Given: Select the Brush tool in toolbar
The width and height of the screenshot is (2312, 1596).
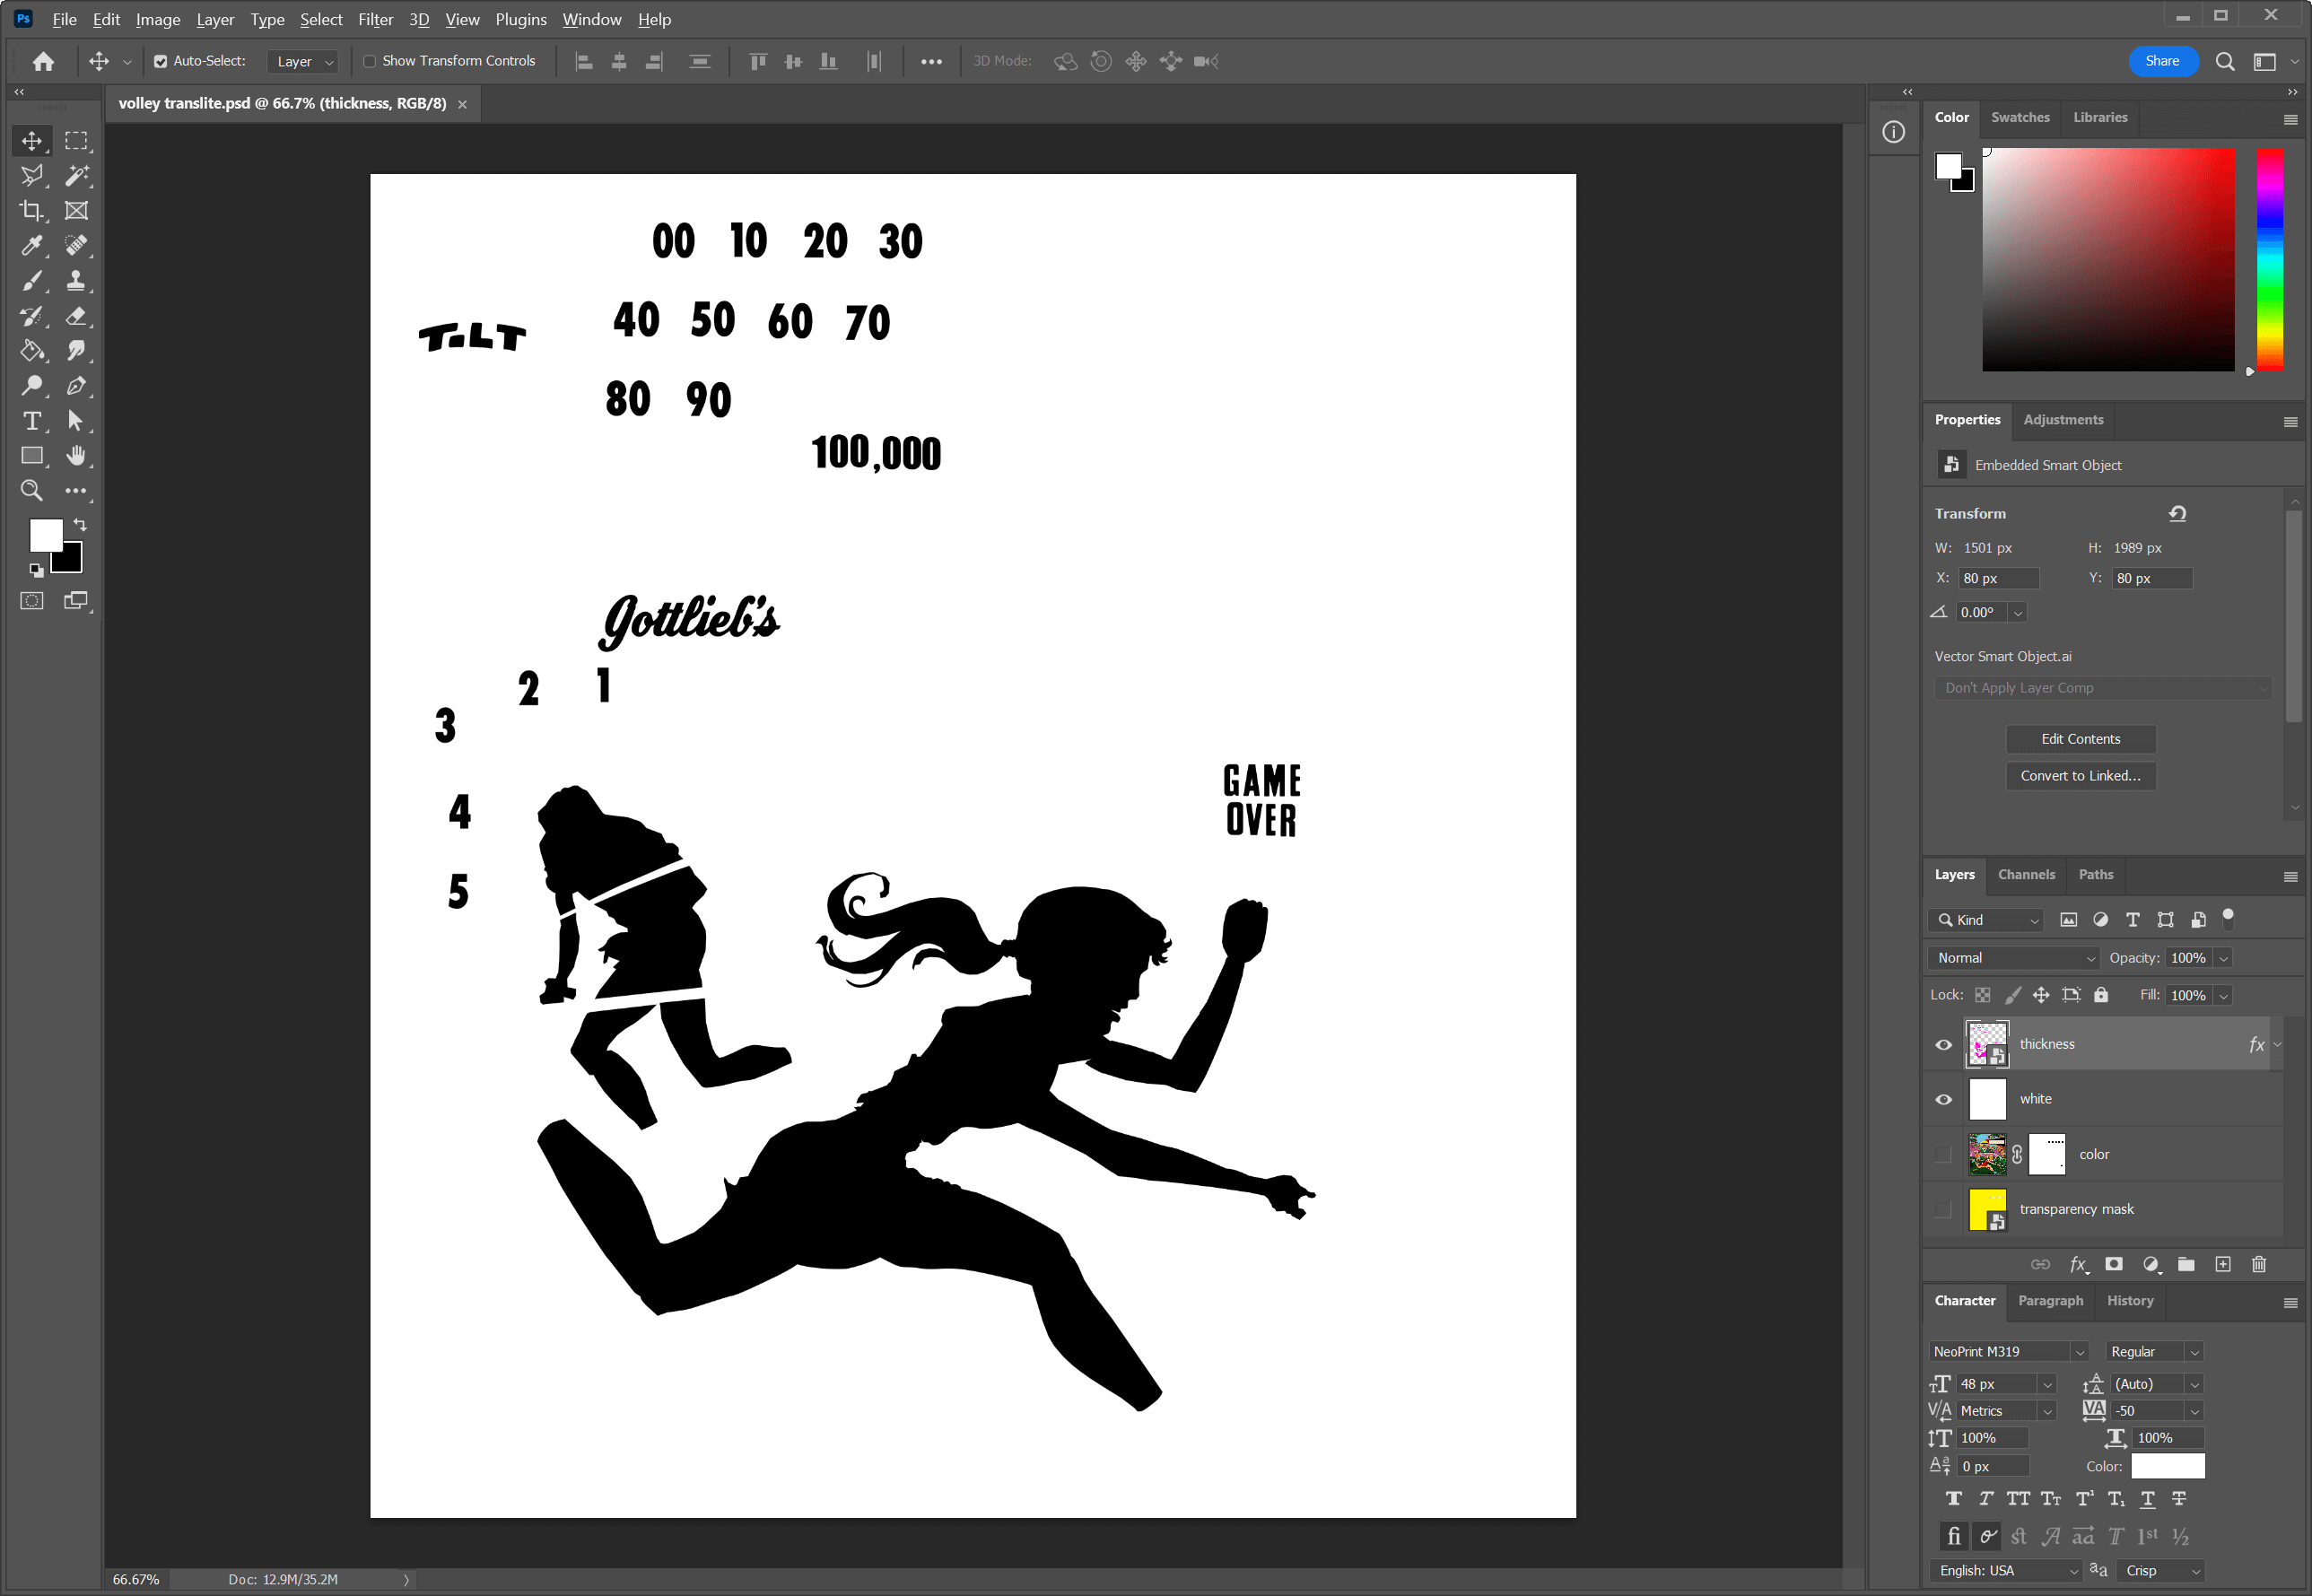Looking at the screenshot, I should tap(30, 281).
